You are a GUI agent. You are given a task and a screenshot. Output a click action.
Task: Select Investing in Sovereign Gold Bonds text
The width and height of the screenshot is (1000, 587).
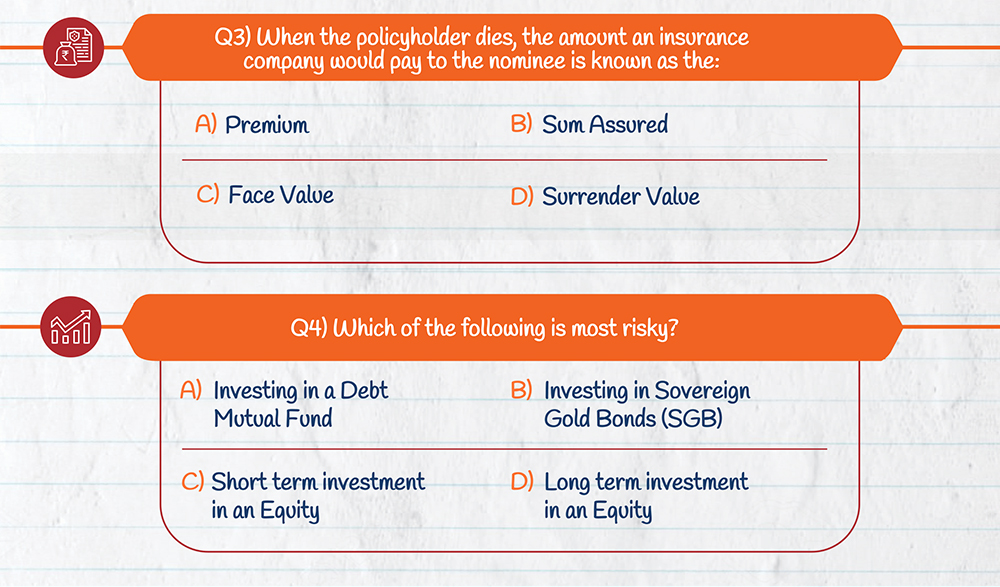click(646, 404)
